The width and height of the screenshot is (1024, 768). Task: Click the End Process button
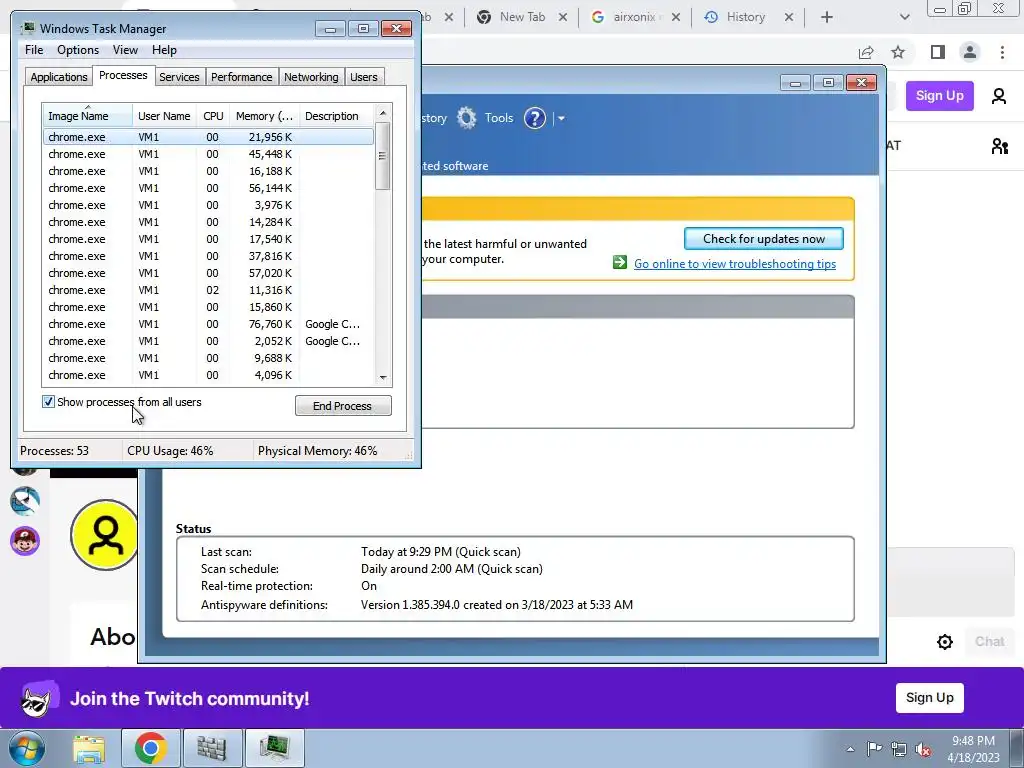[x=343, y=406]
